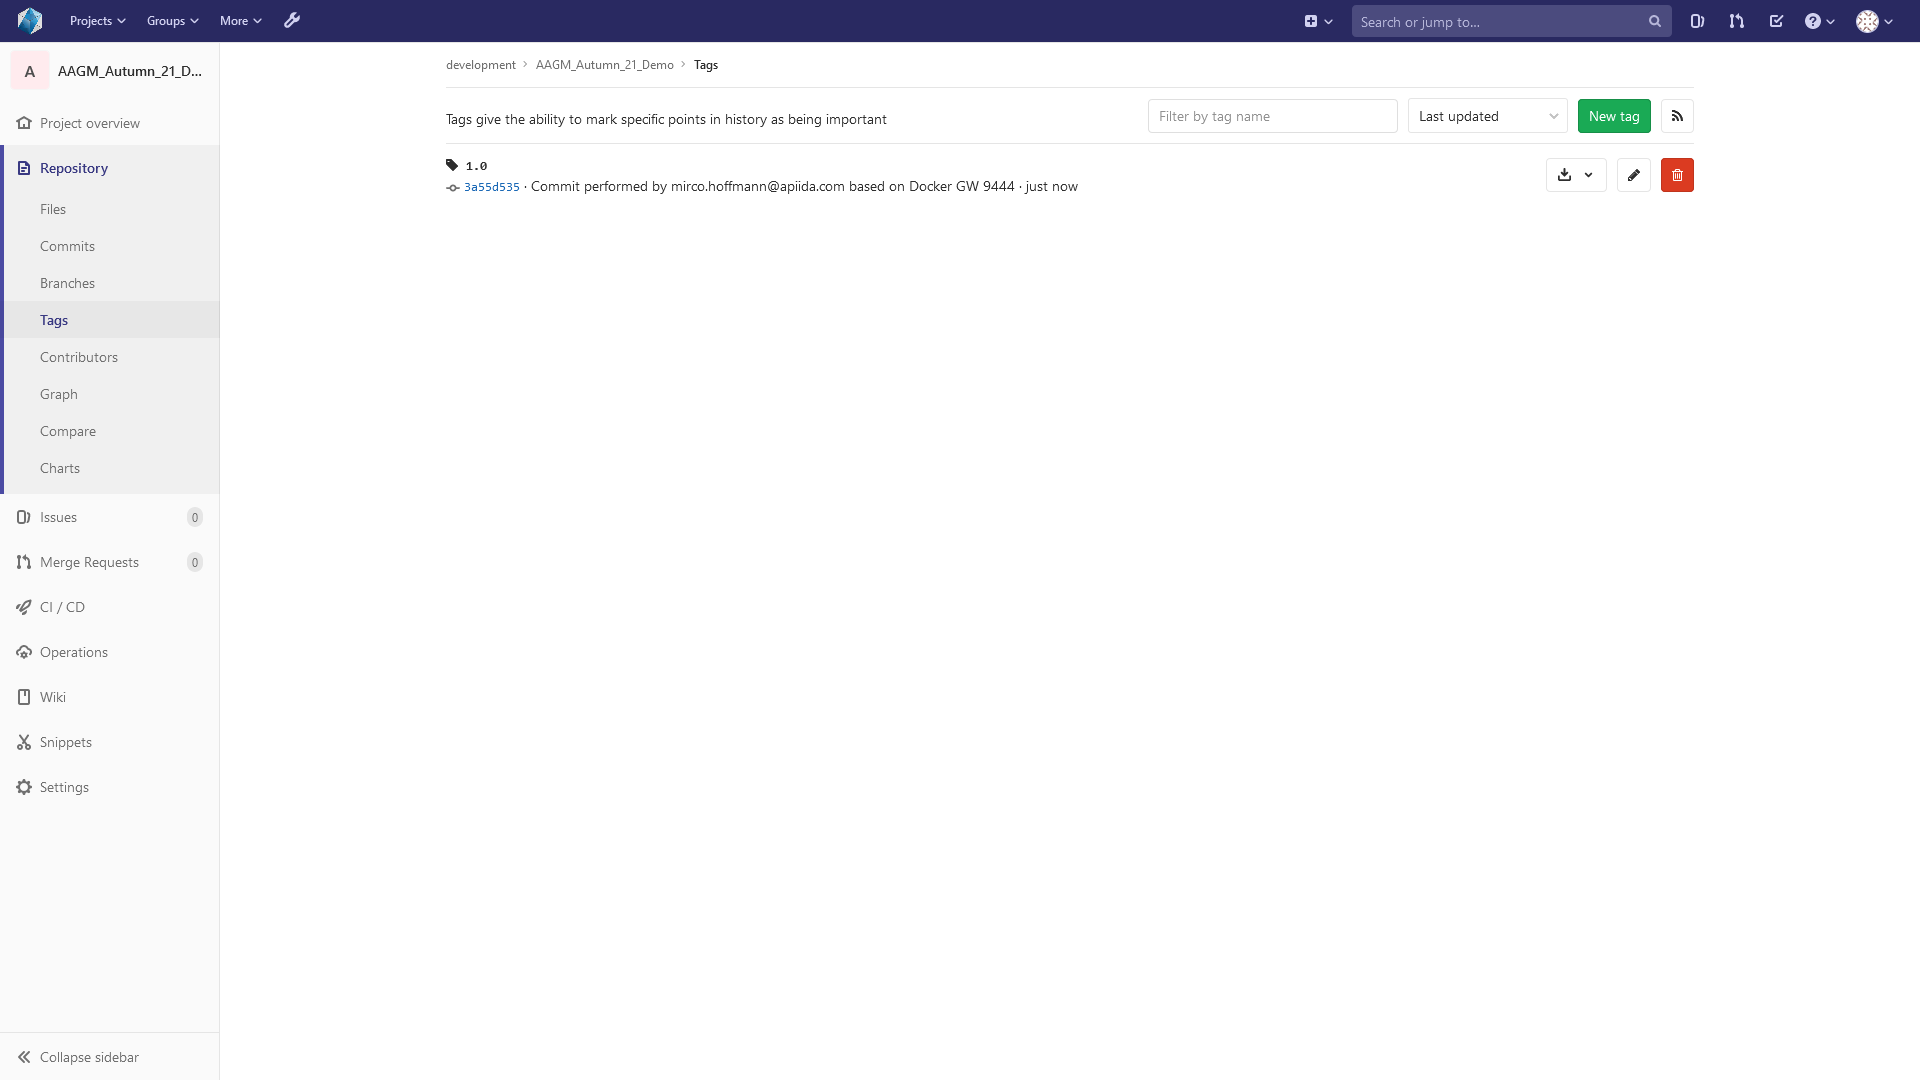The height and width of the screenshot is (1080, 1920).
Task: Open the To-Do list checkmark icon
Action: click(1777, 21)
